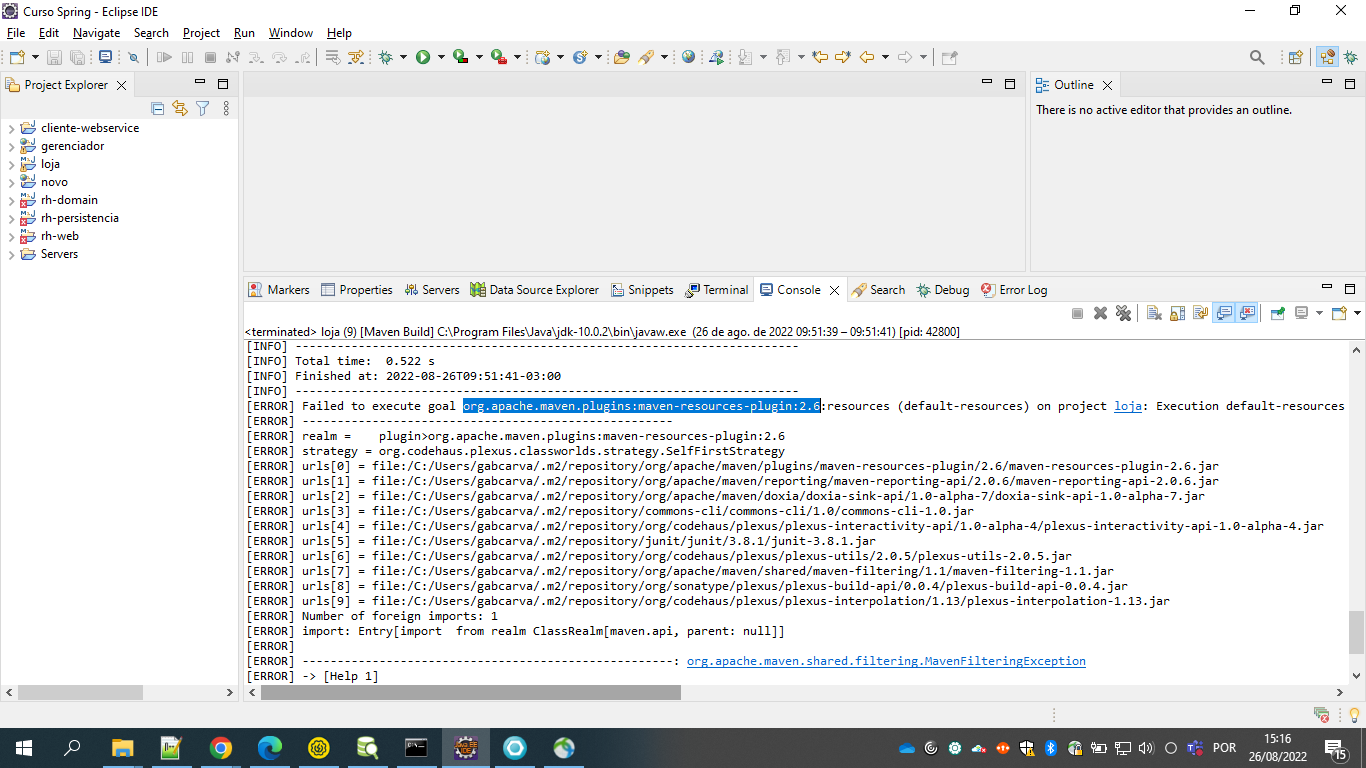Image resolution: width=1366 pixels, height=768 pixels.
Task: Switch to Data Source Explorer tab
Action: (x=534, y=290)
